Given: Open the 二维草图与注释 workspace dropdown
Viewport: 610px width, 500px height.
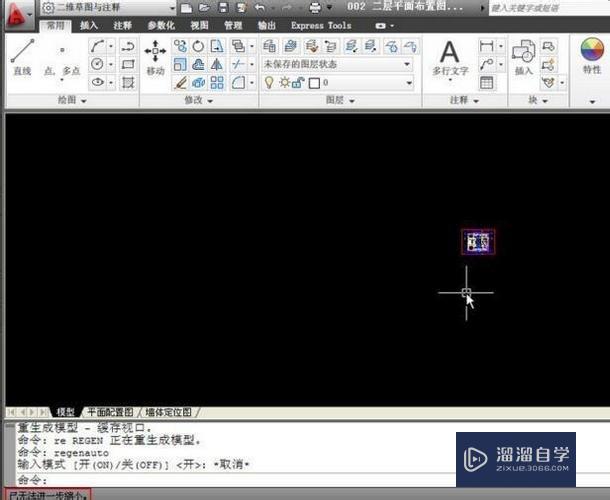Looking at the screenshot, I should click(x=107, y=7).
